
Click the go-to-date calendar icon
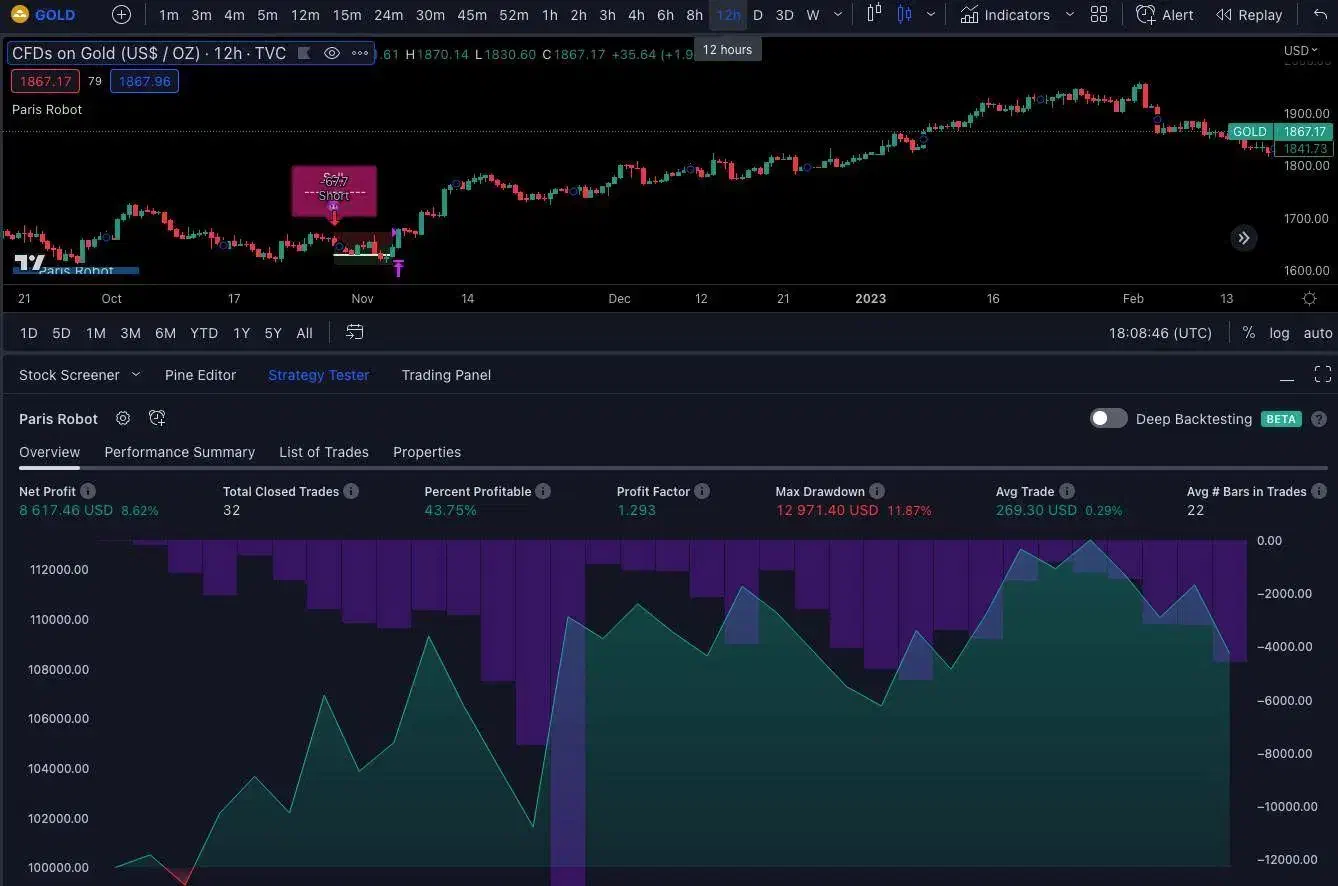[355, 333]
